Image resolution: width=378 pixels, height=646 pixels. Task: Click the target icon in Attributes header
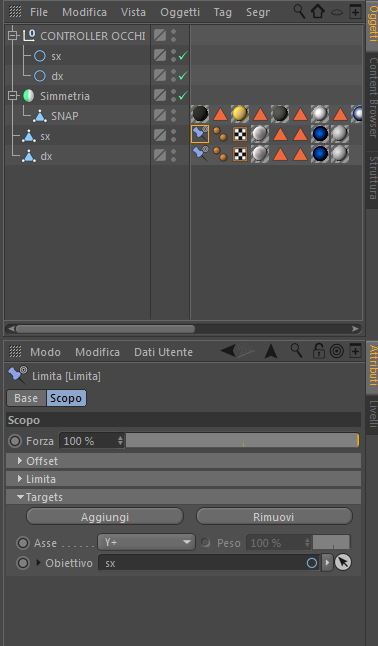337,351
